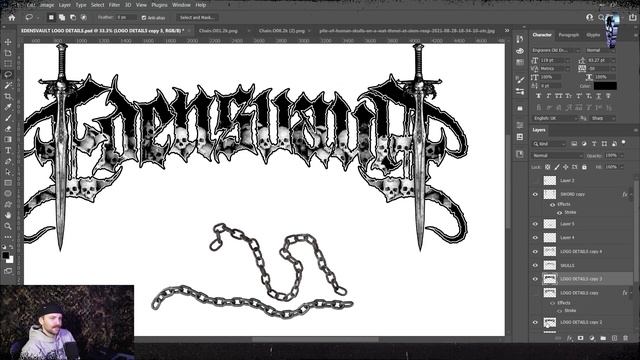
Task: Click Subtract from selection mode icon
Action: coord(73,18)
